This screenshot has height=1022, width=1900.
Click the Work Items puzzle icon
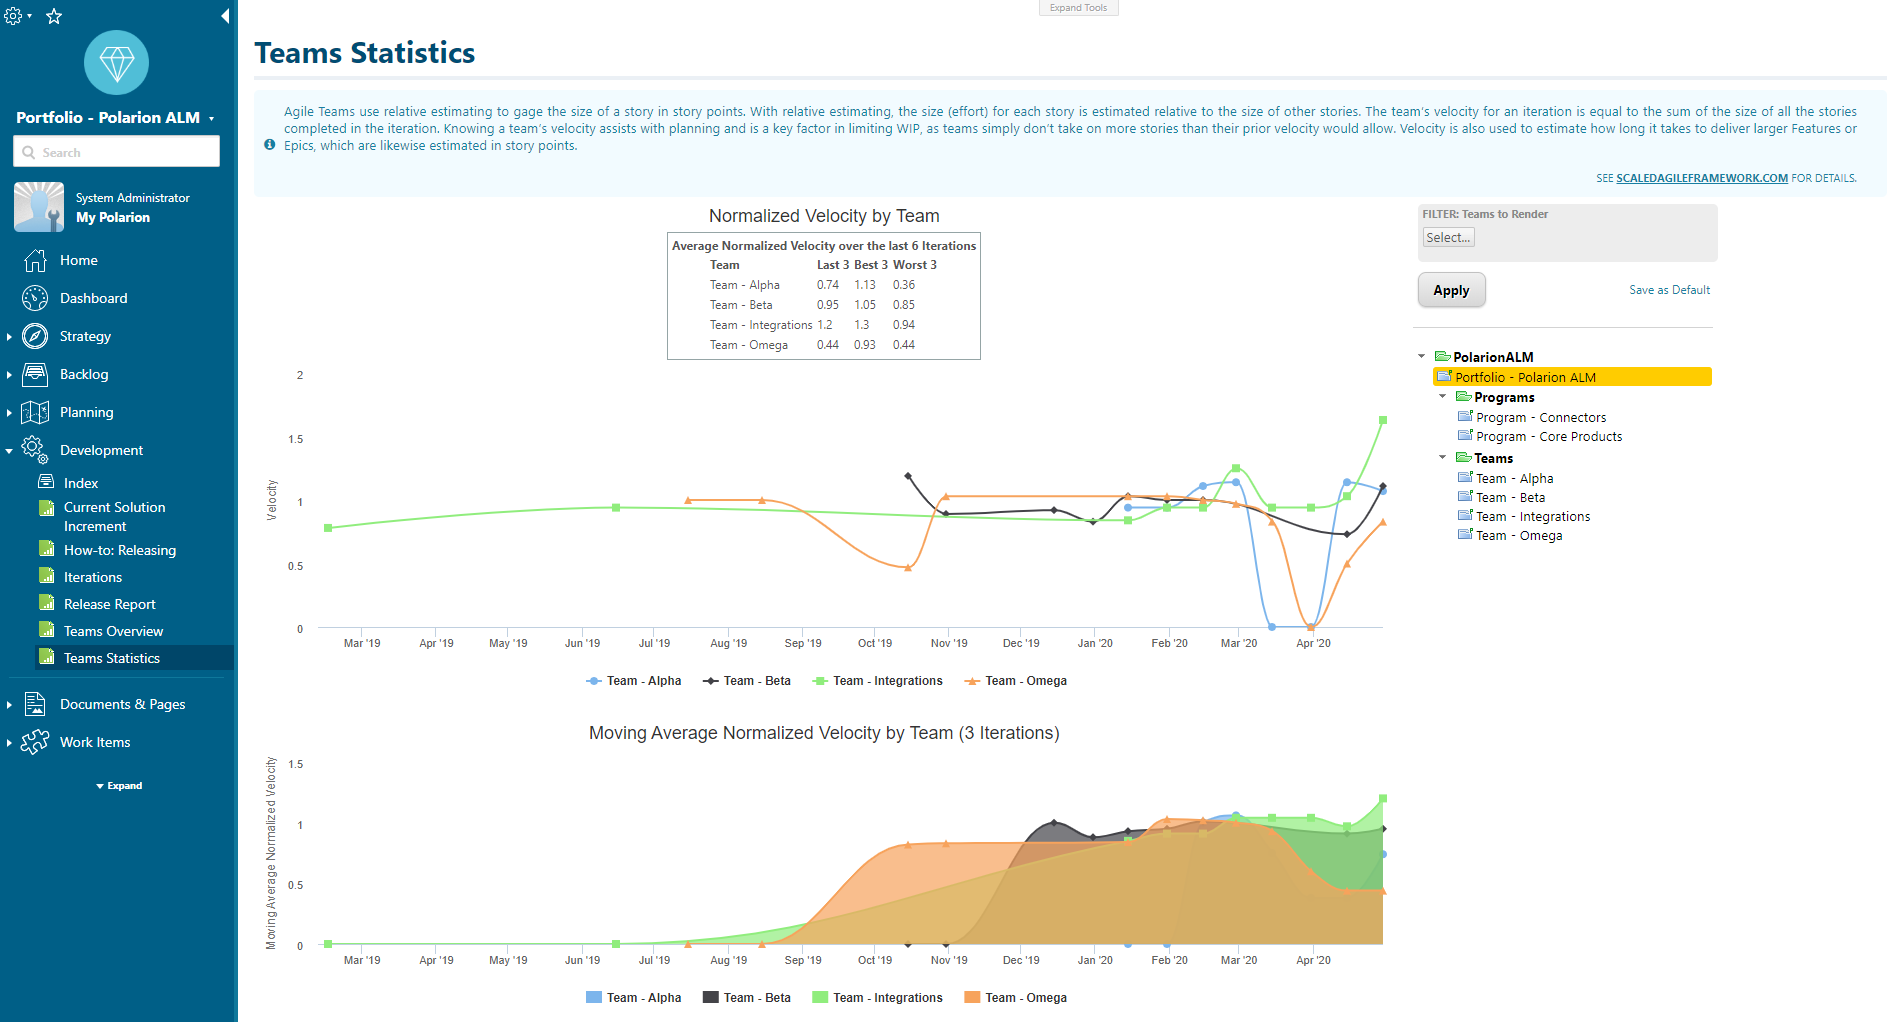35,742
